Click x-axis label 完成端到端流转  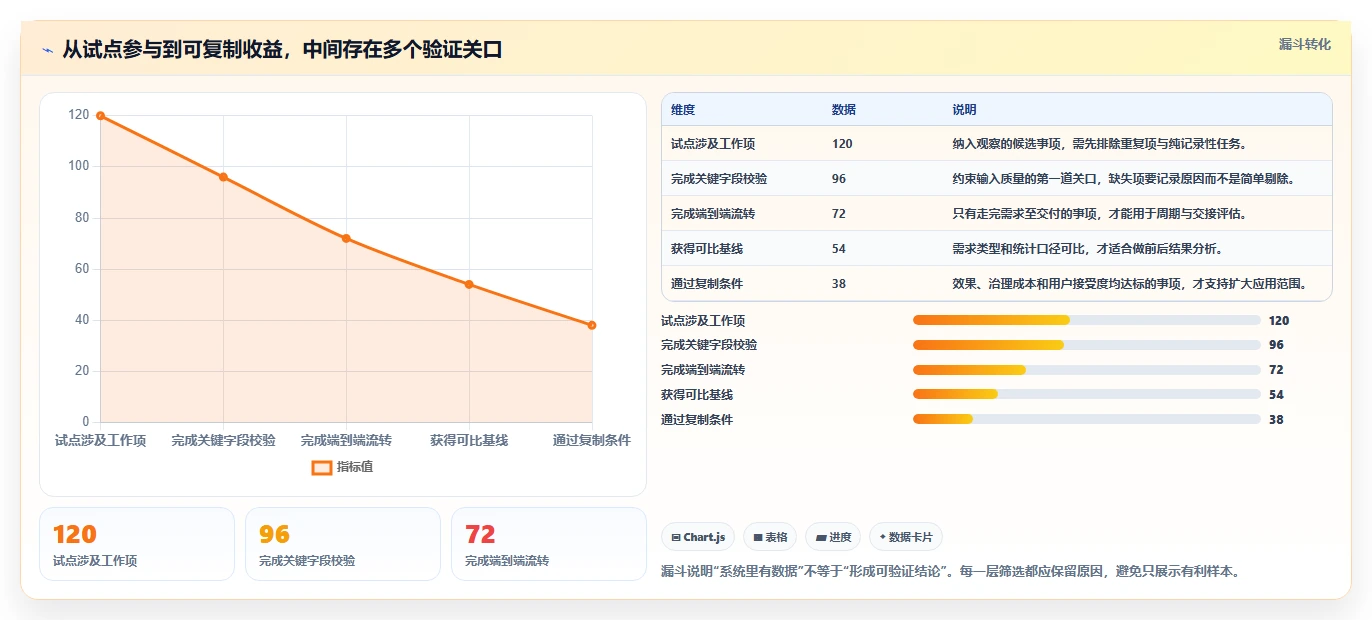346,440
